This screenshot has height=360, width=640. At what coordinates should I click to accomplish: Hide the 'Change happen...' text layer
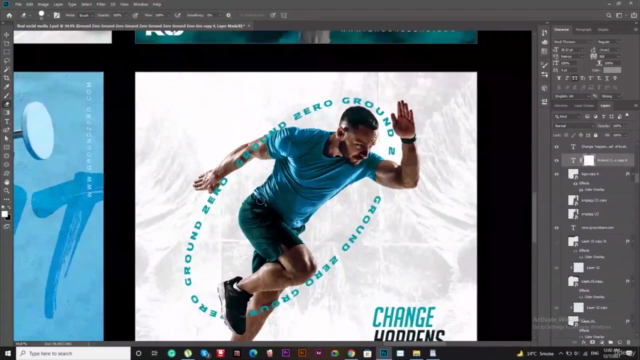click(556, 147)
